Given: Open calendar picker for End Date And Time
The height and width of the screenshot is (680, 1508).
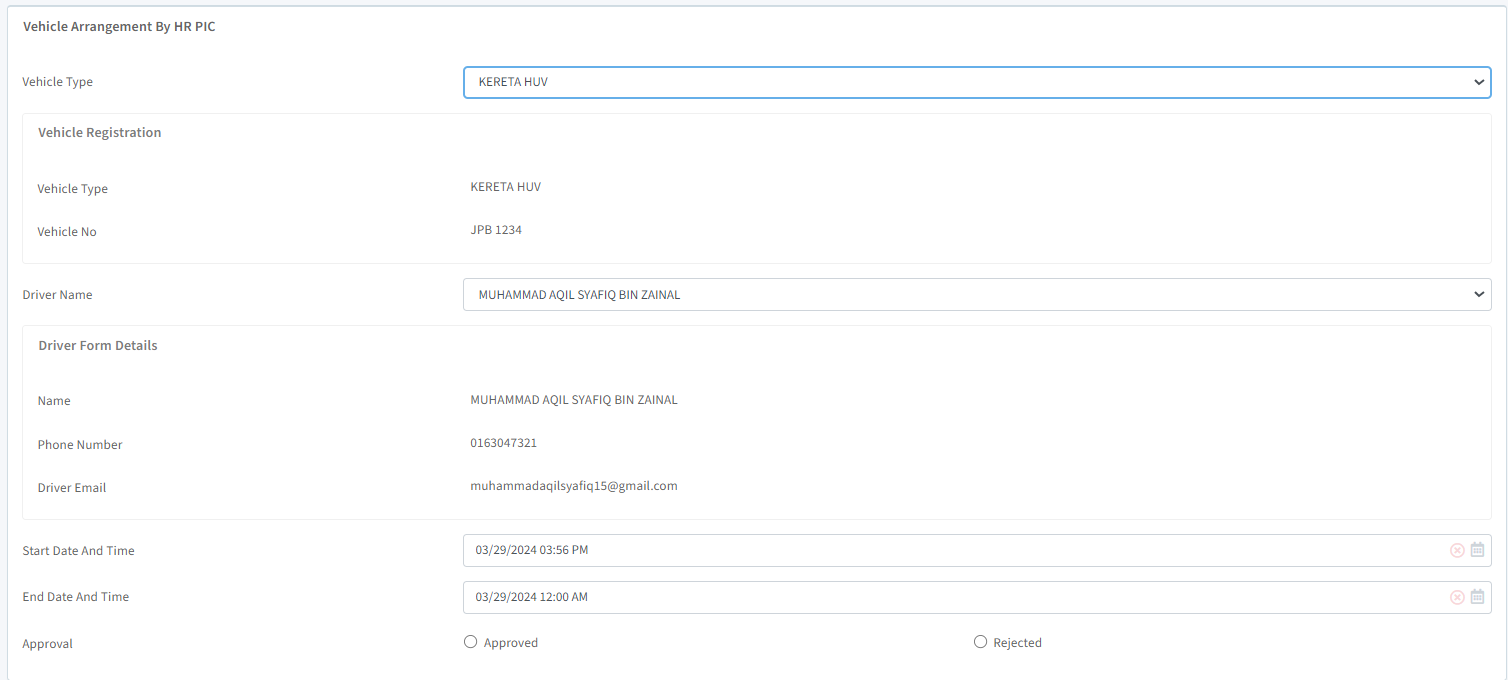Looking at the screenshot, I should point(1477,597).
